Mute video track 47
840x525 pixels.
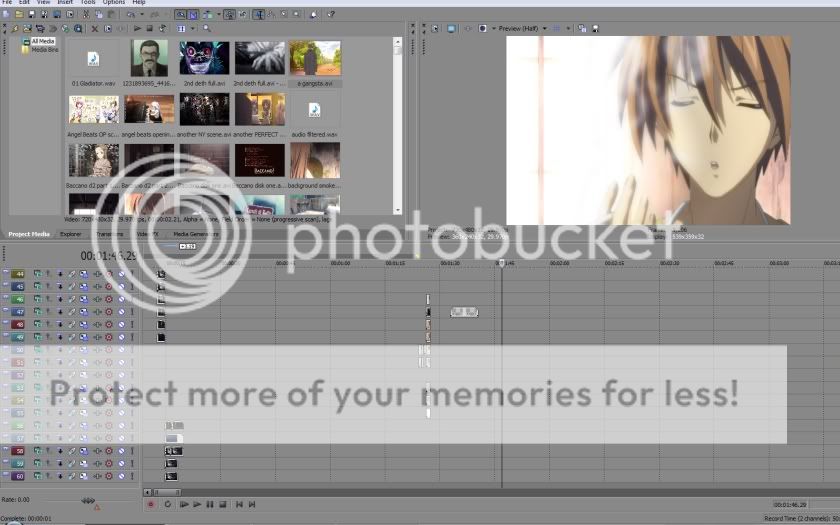[x=122, y=312]
